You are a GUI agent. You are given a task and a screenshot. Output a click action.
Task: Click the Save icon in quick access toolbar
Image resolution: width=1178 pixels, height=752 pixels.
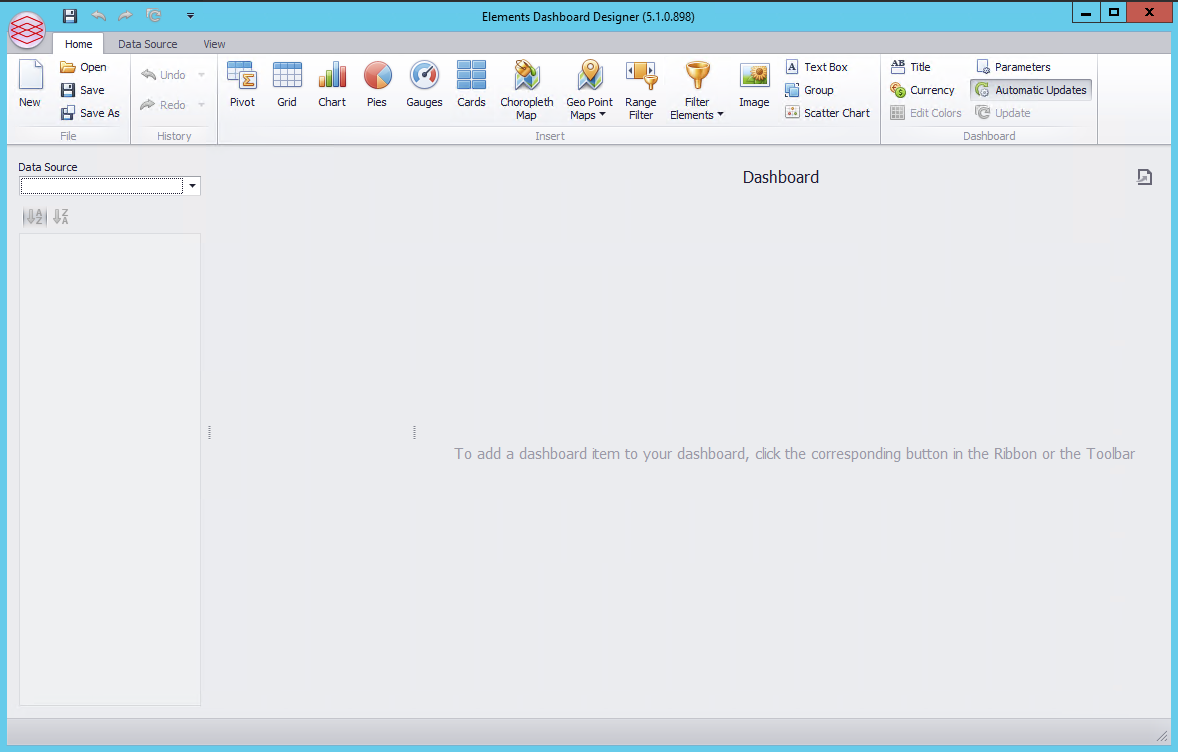click(x=70, y=16)
